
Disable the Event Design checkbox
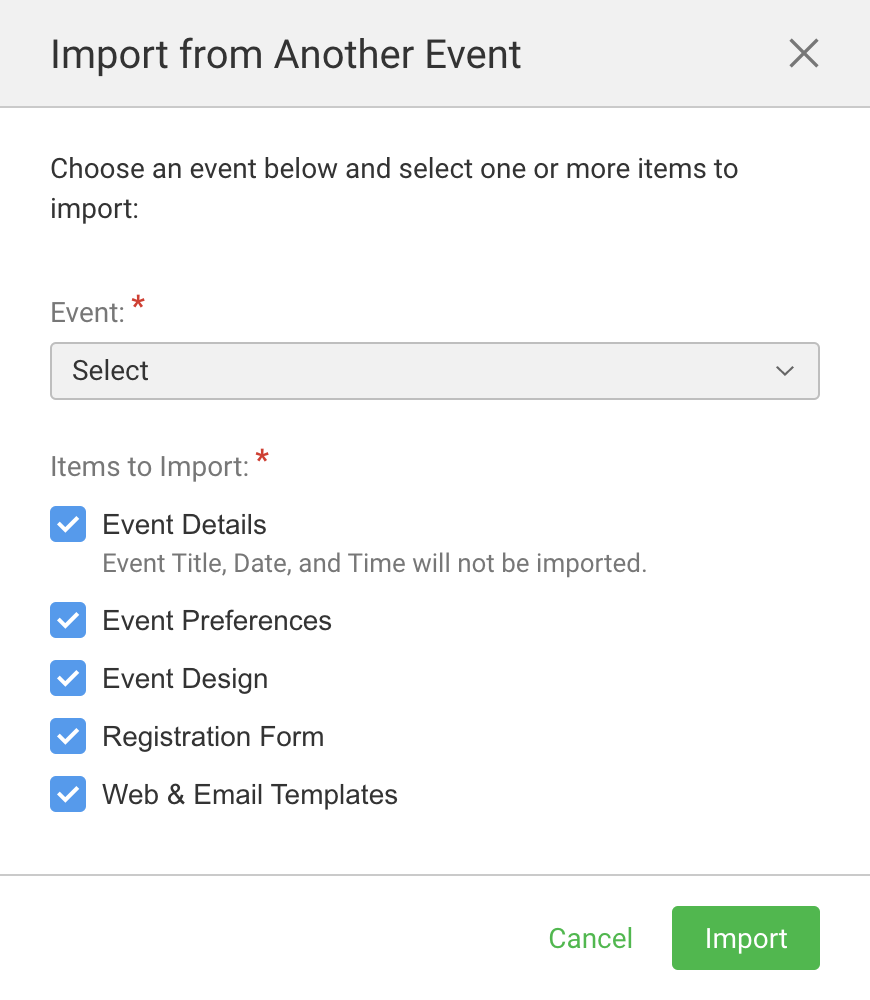coord(68,679)
